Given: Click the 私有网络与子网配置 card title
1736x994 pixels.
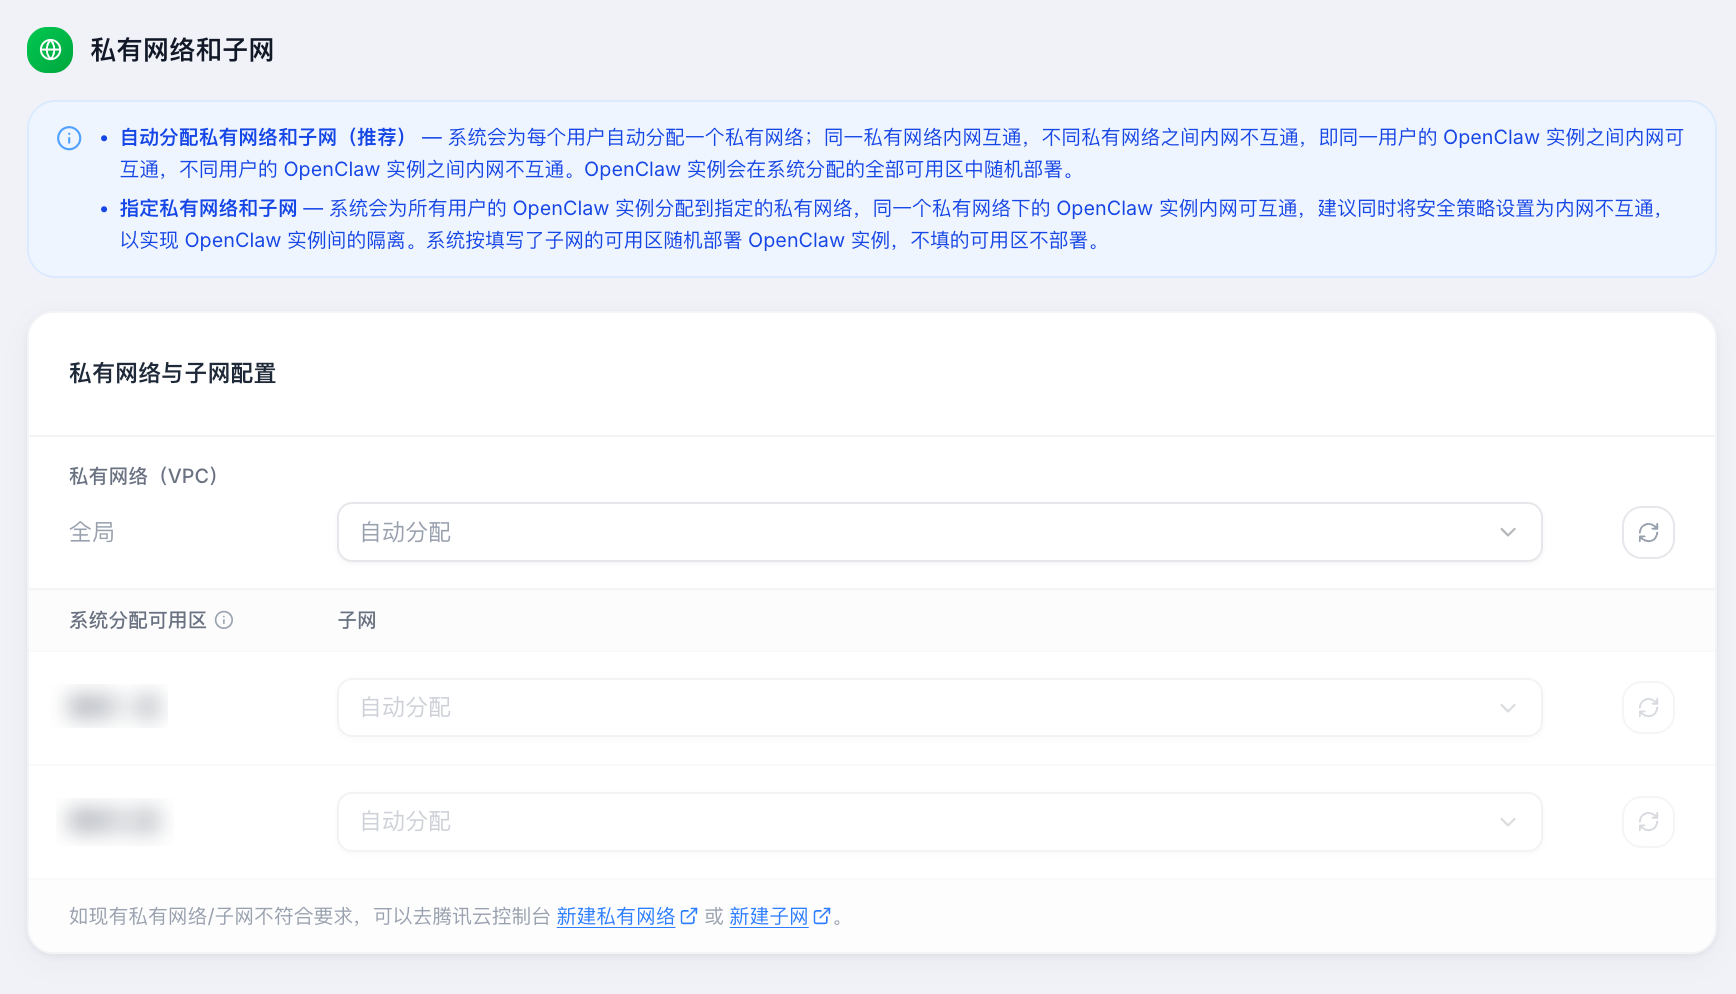Looking at the screenshot, I should pos(172,373).
